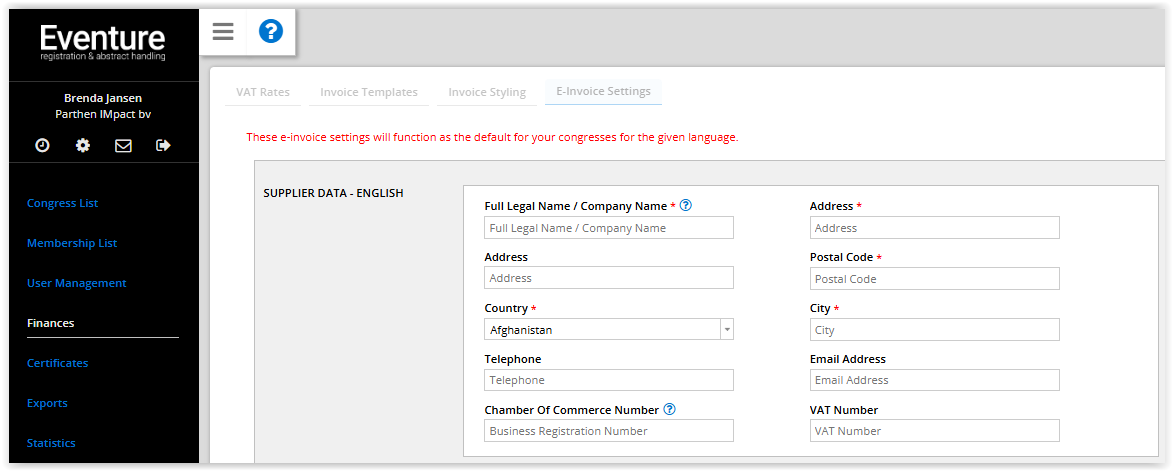Open the Certificates section
This screenshot has height=471, width=1173.
click(58, 363)
